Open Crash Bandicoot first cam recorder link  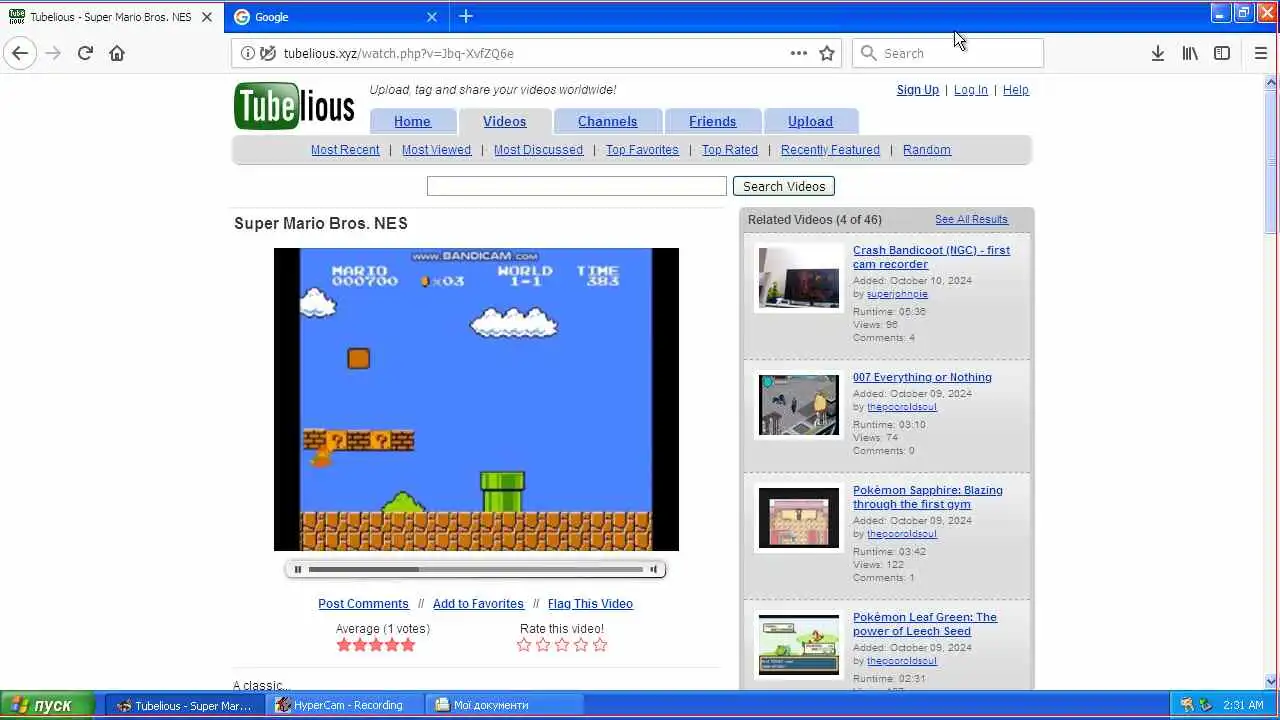click(x=931, y=257)
